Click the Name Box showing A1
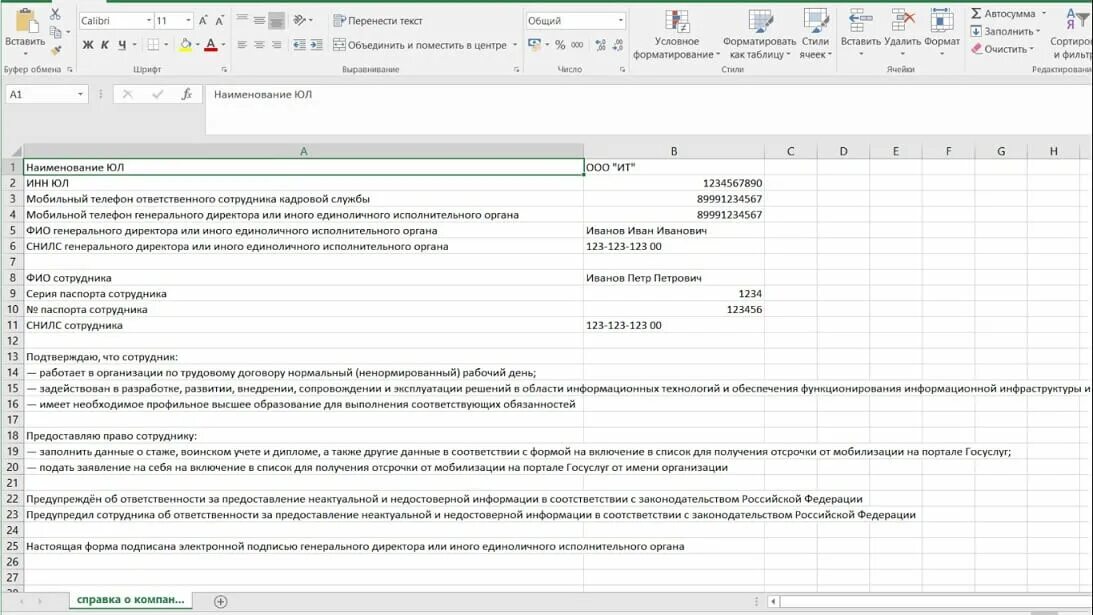 41,94
